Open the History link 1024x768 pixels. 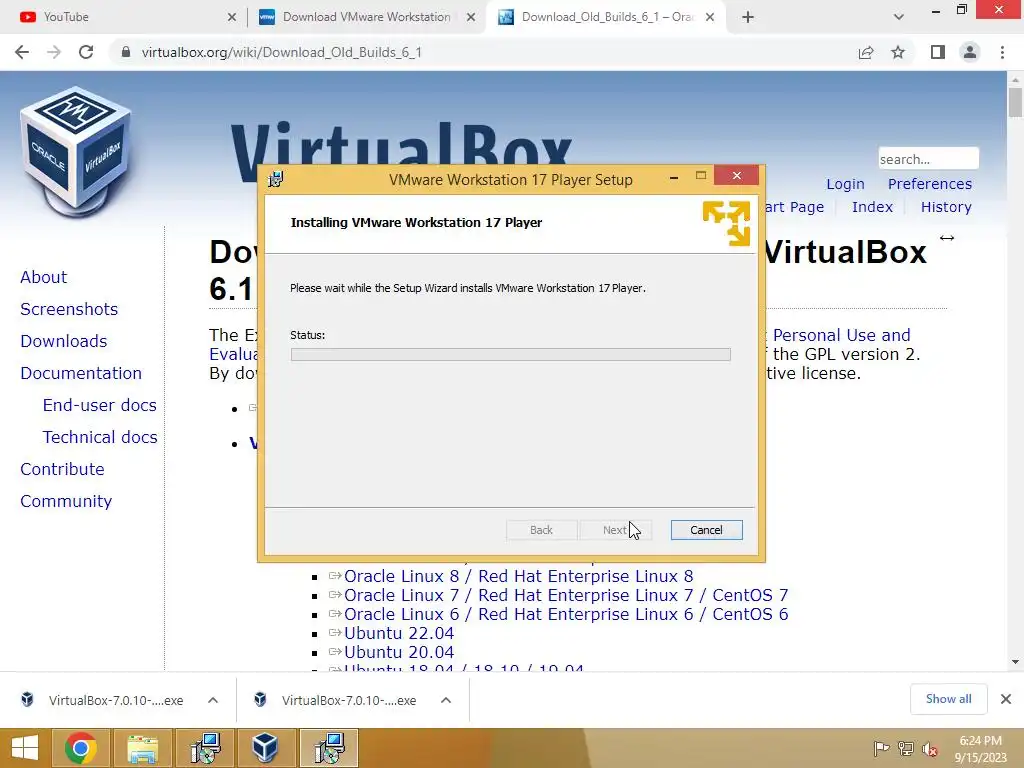pyautogui.click(x=946, y=207)
